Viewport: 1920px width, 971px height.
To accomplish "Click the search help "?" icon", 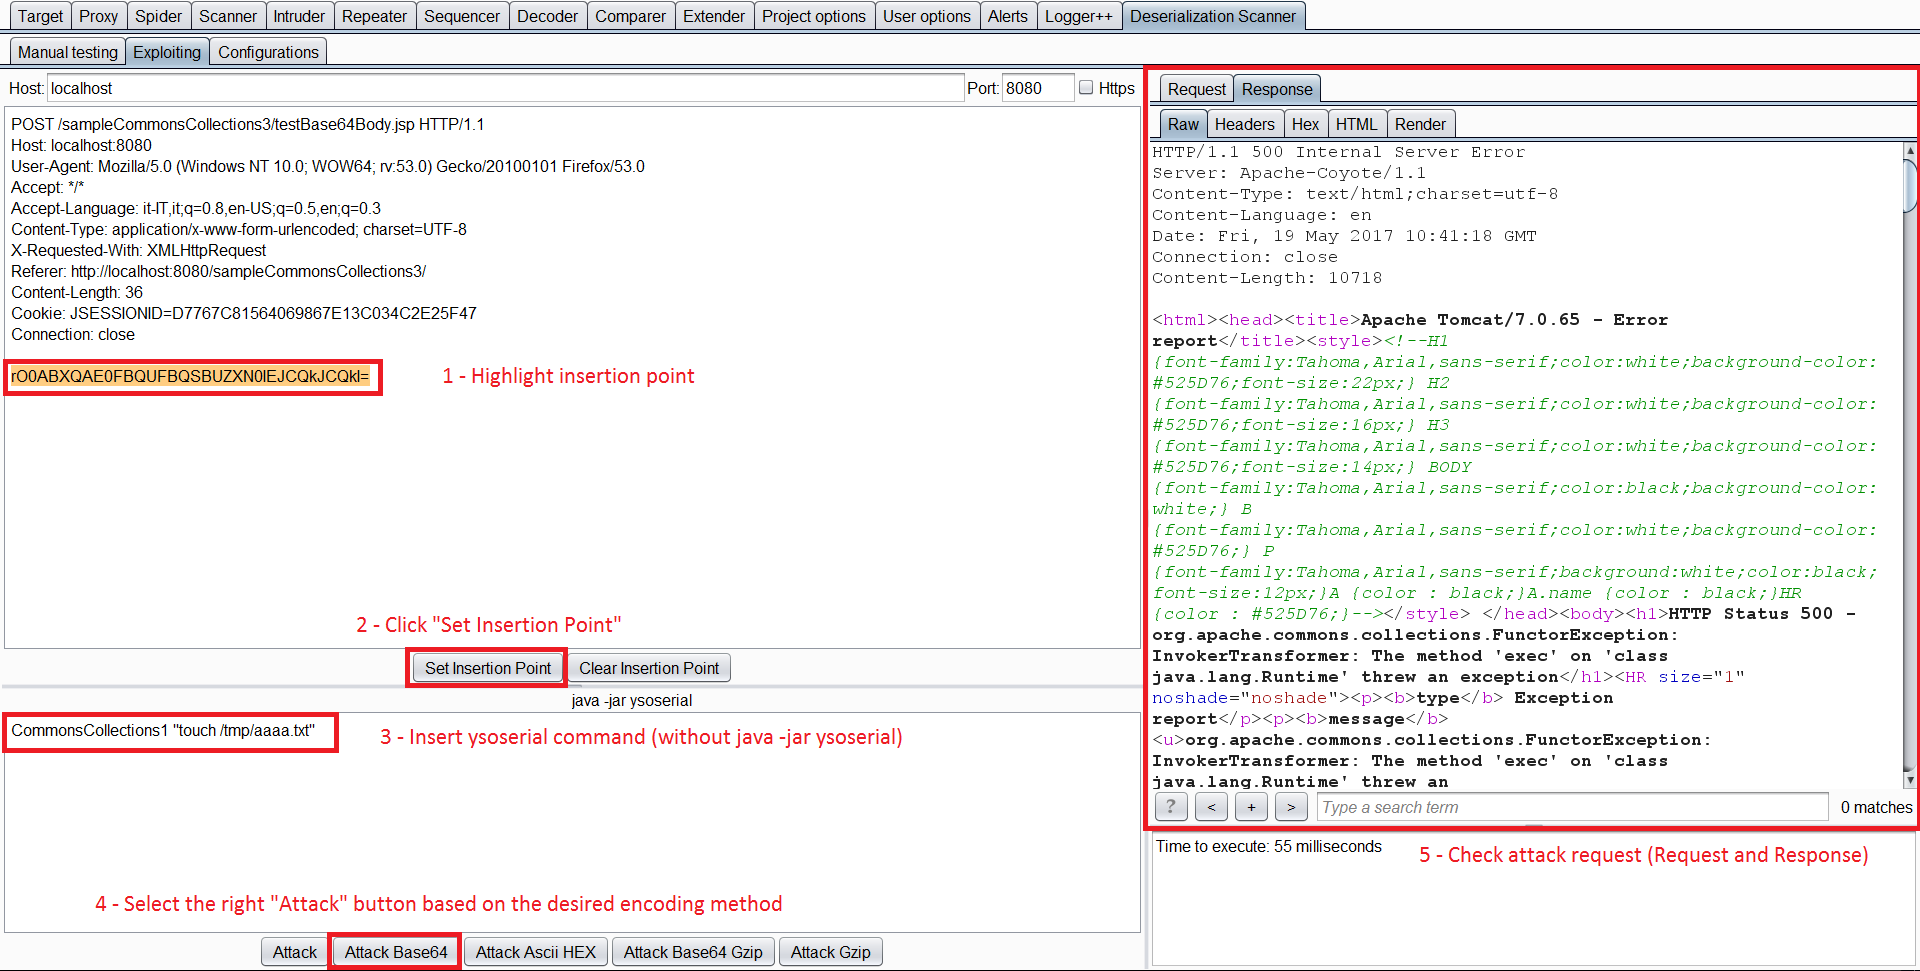I will pyautogui.click(x=1170, y=807).
